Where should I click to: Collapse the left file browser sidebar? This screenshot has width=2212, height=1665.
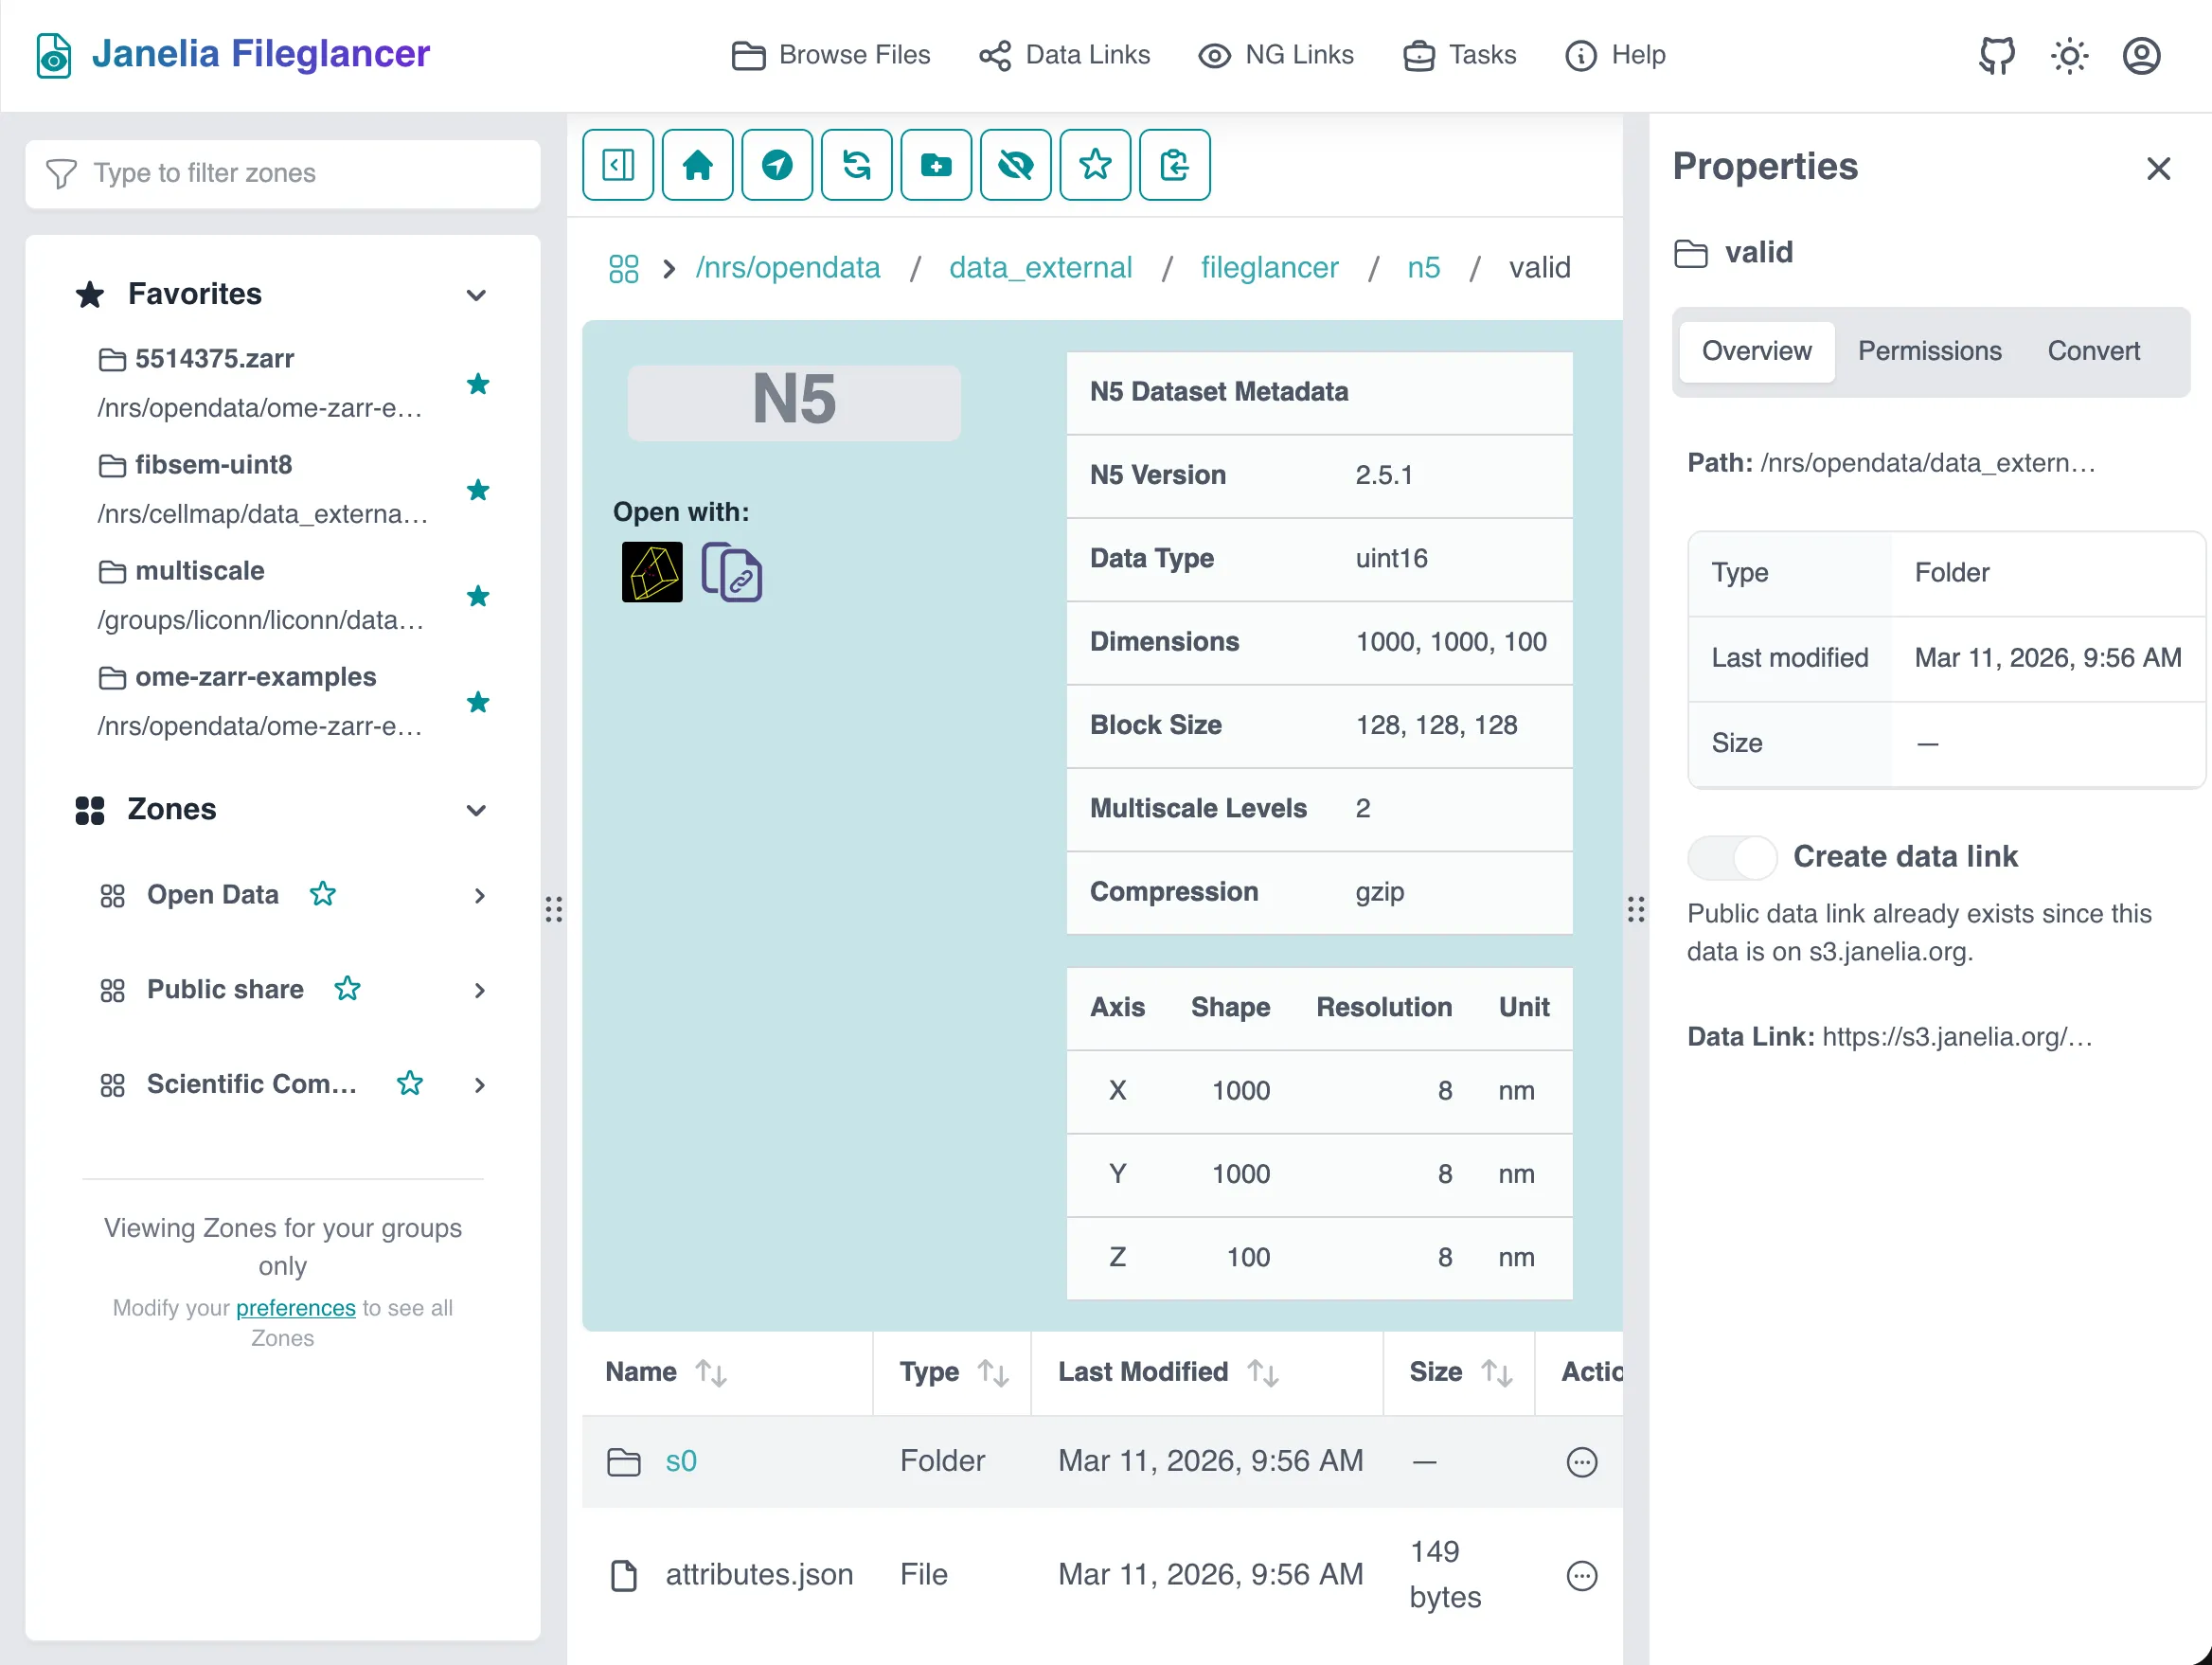point(617,165)
